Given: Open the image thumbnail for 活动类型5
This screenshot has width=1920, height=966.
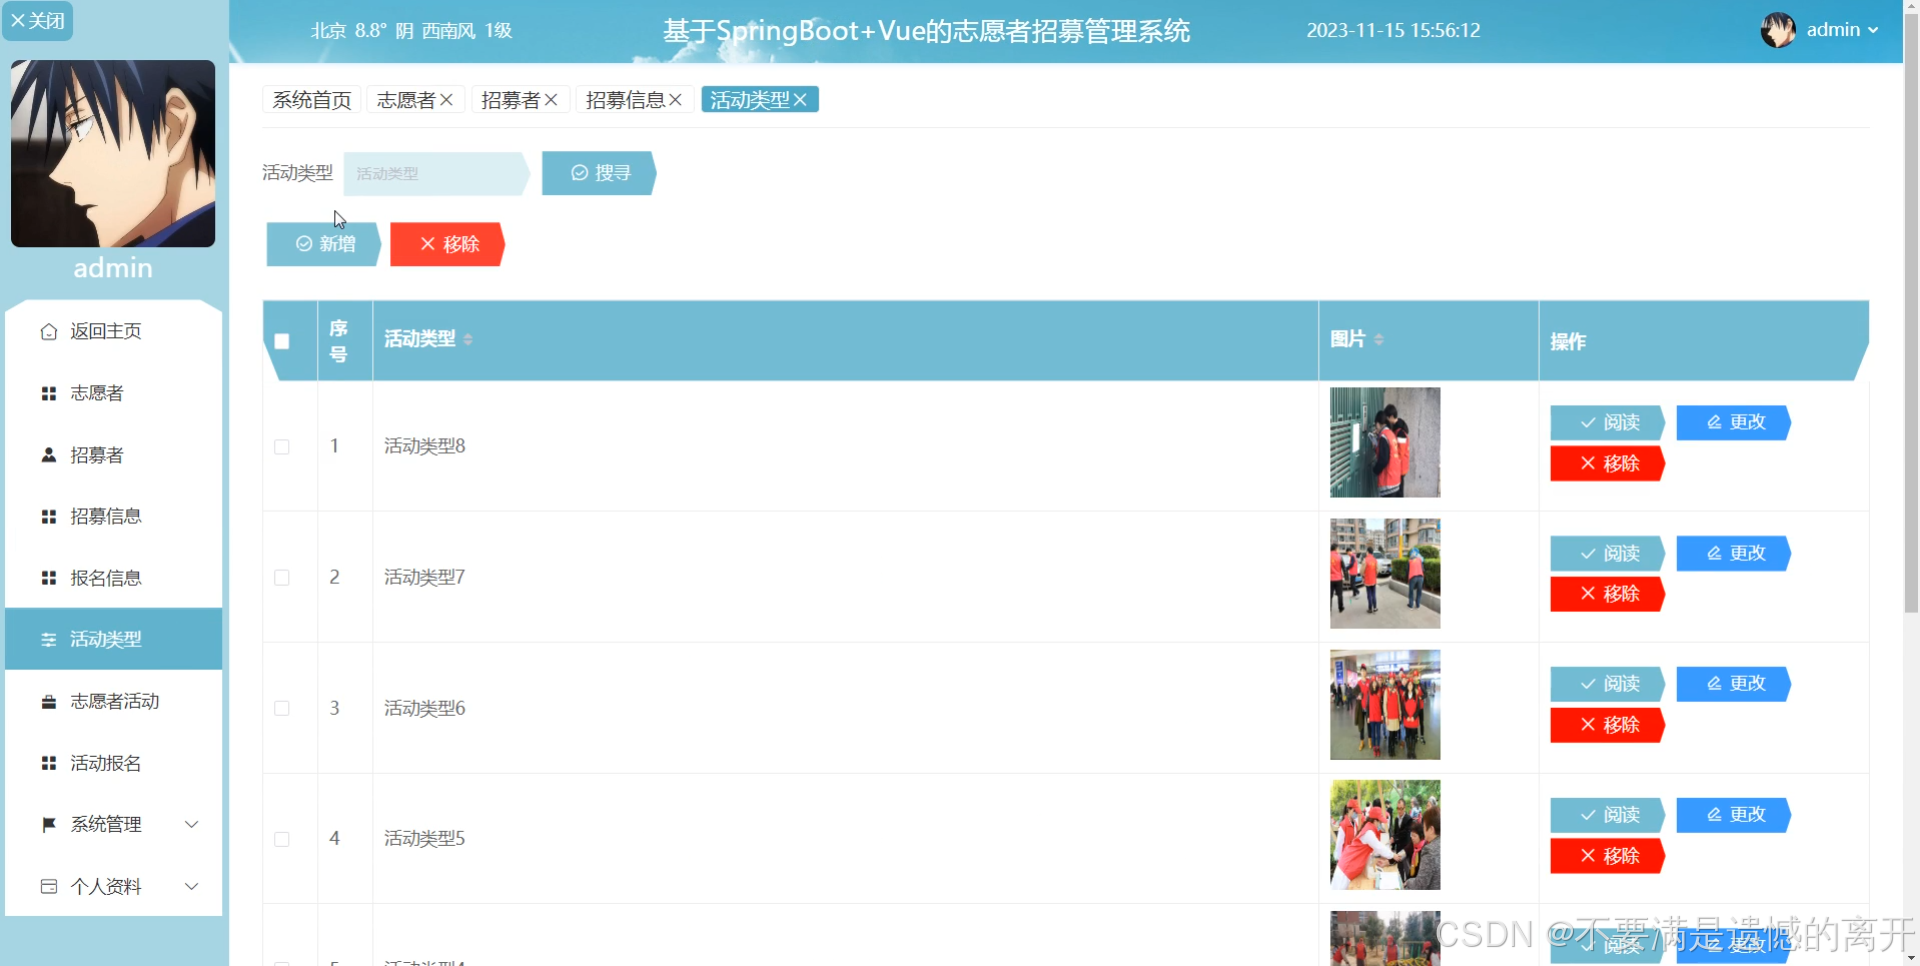Looking at the screenshot, I should (1385, 835).
